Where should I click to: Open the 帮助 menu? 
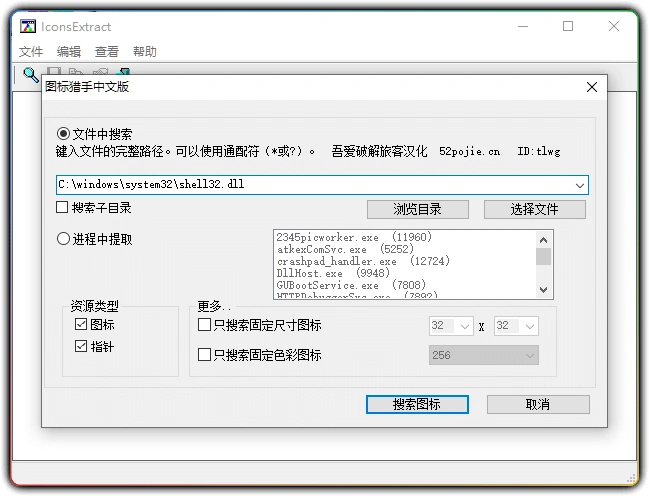(x=145, y=51)
